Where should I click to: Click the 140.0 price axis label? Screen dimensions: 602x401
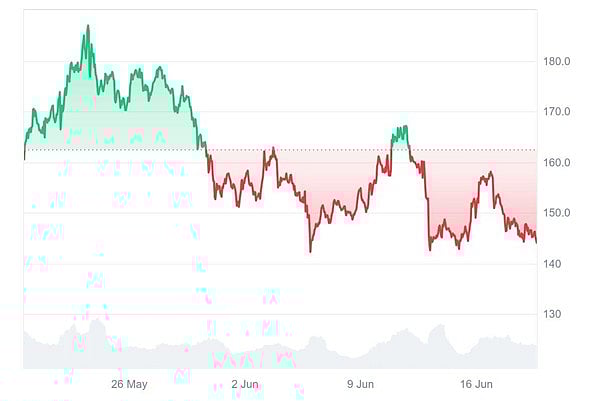pos(557,264)
